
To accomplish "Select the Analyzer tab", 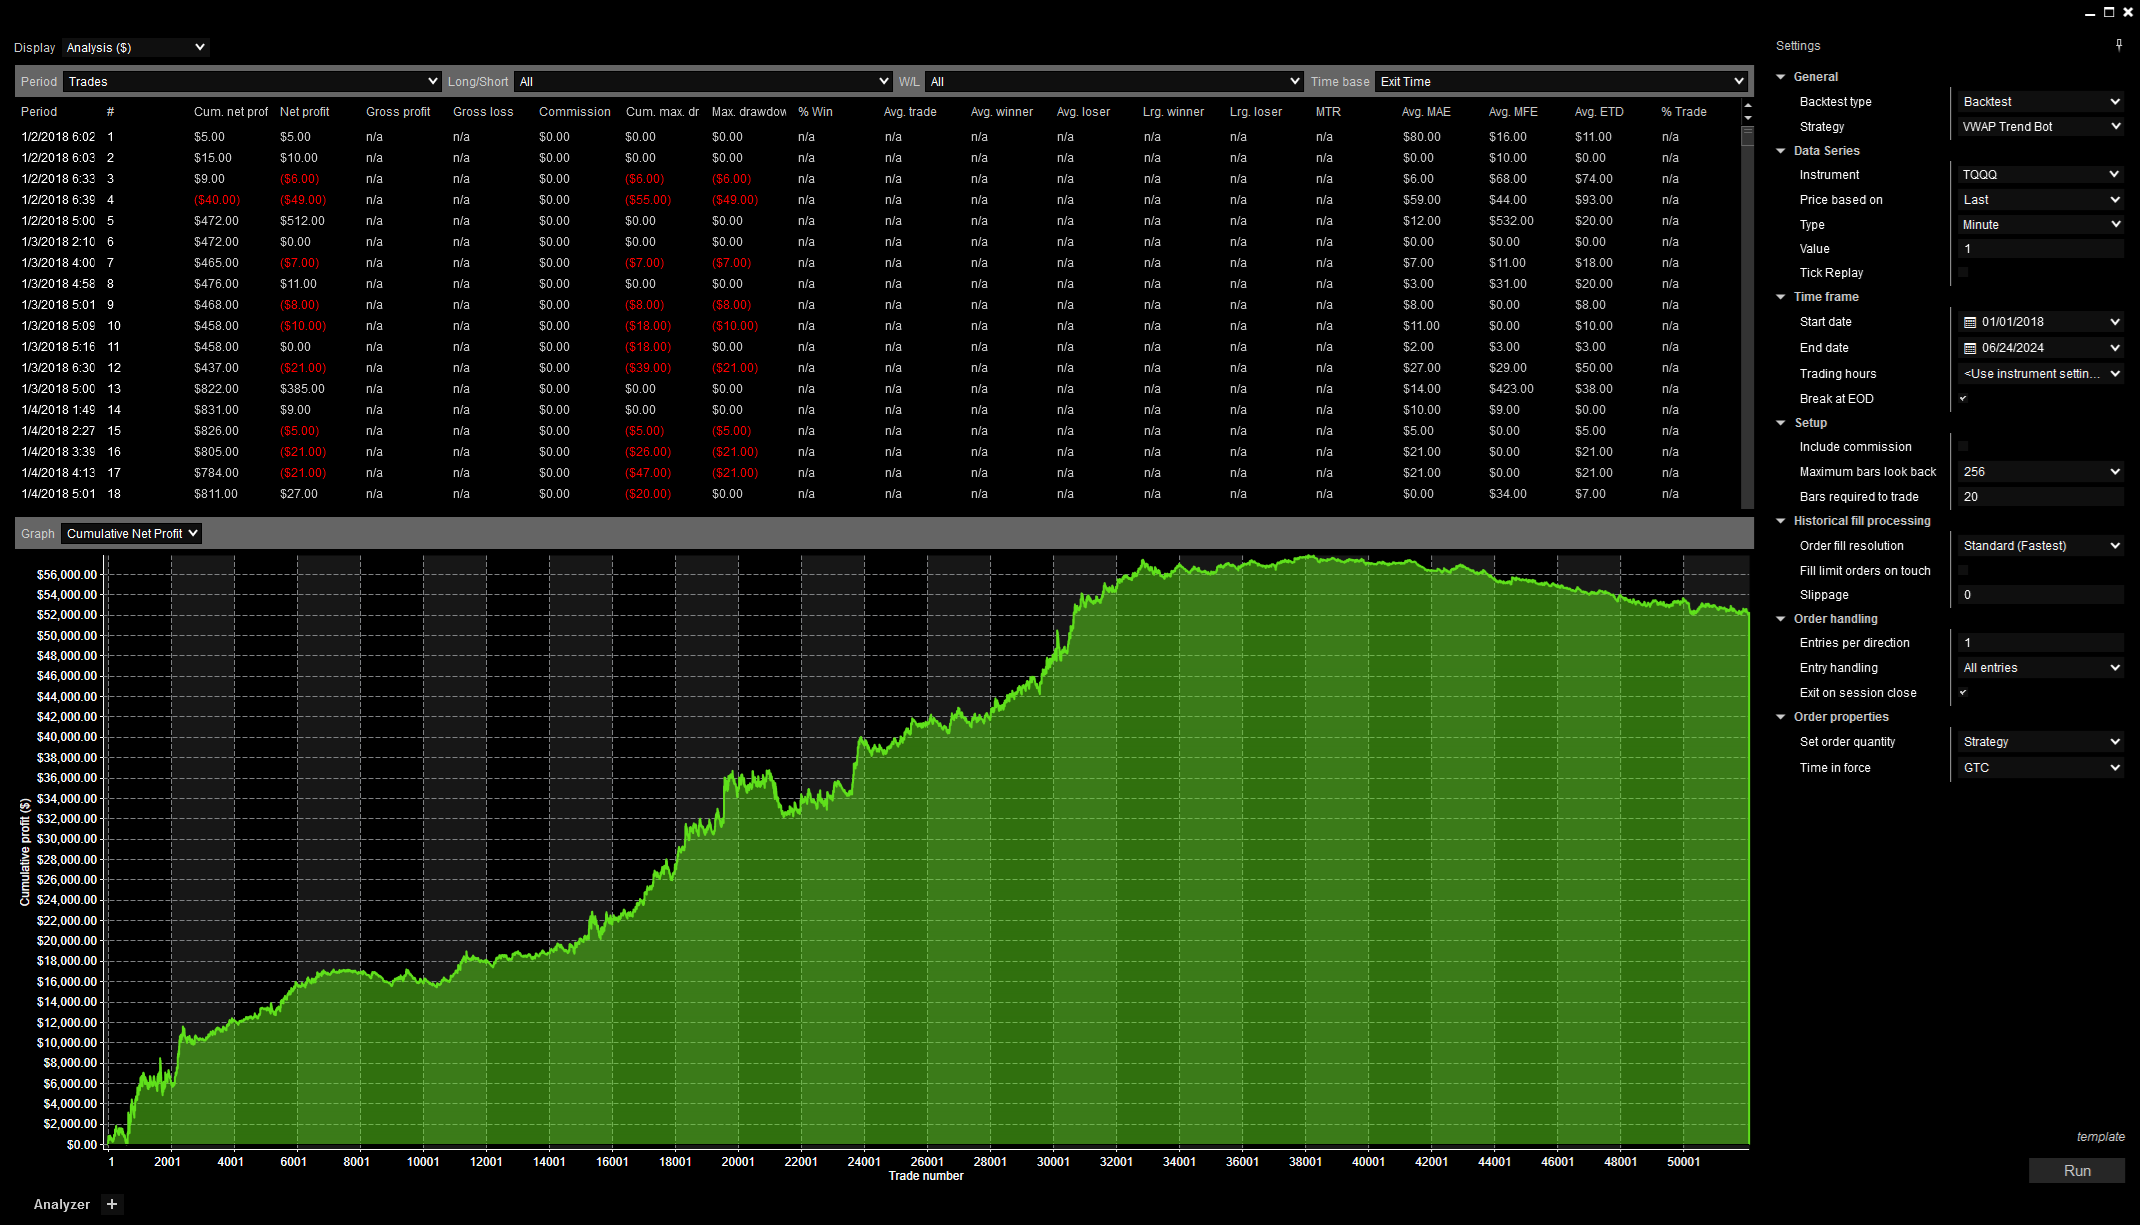I will point(61,1204).
